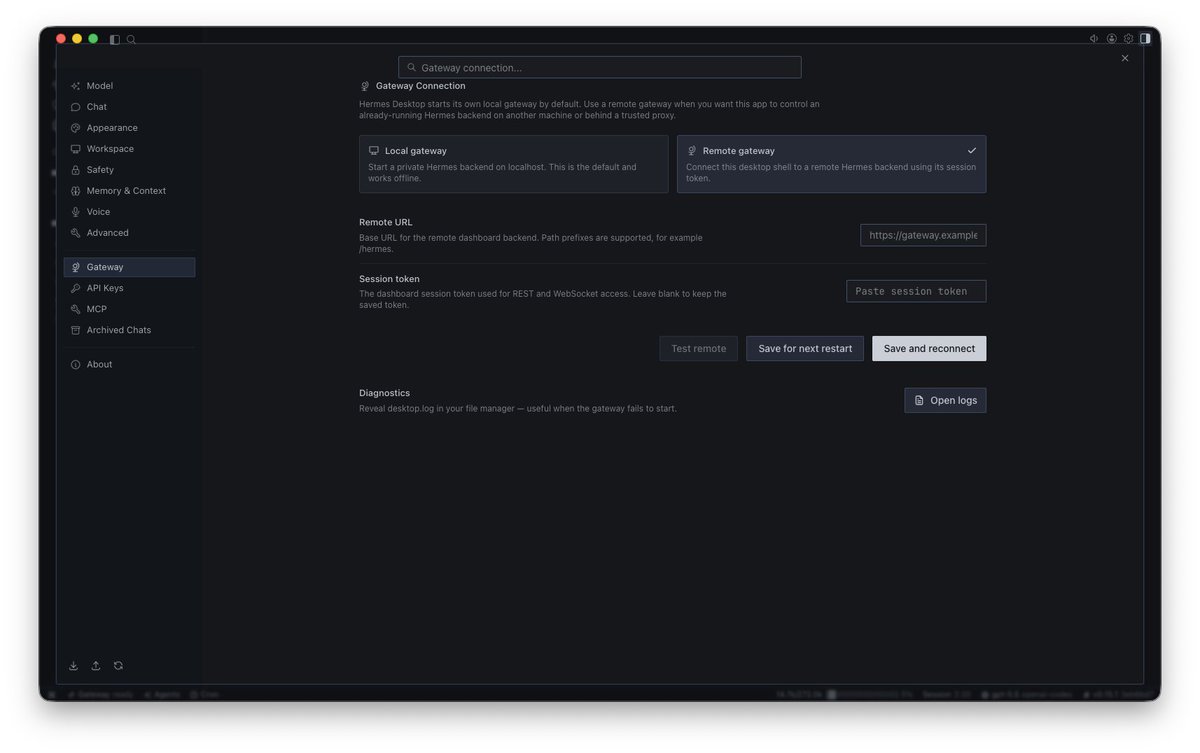
Task: Click the 'Hermes Desktop starts its own local gateway' paragraph
Action: coord(590,109)
